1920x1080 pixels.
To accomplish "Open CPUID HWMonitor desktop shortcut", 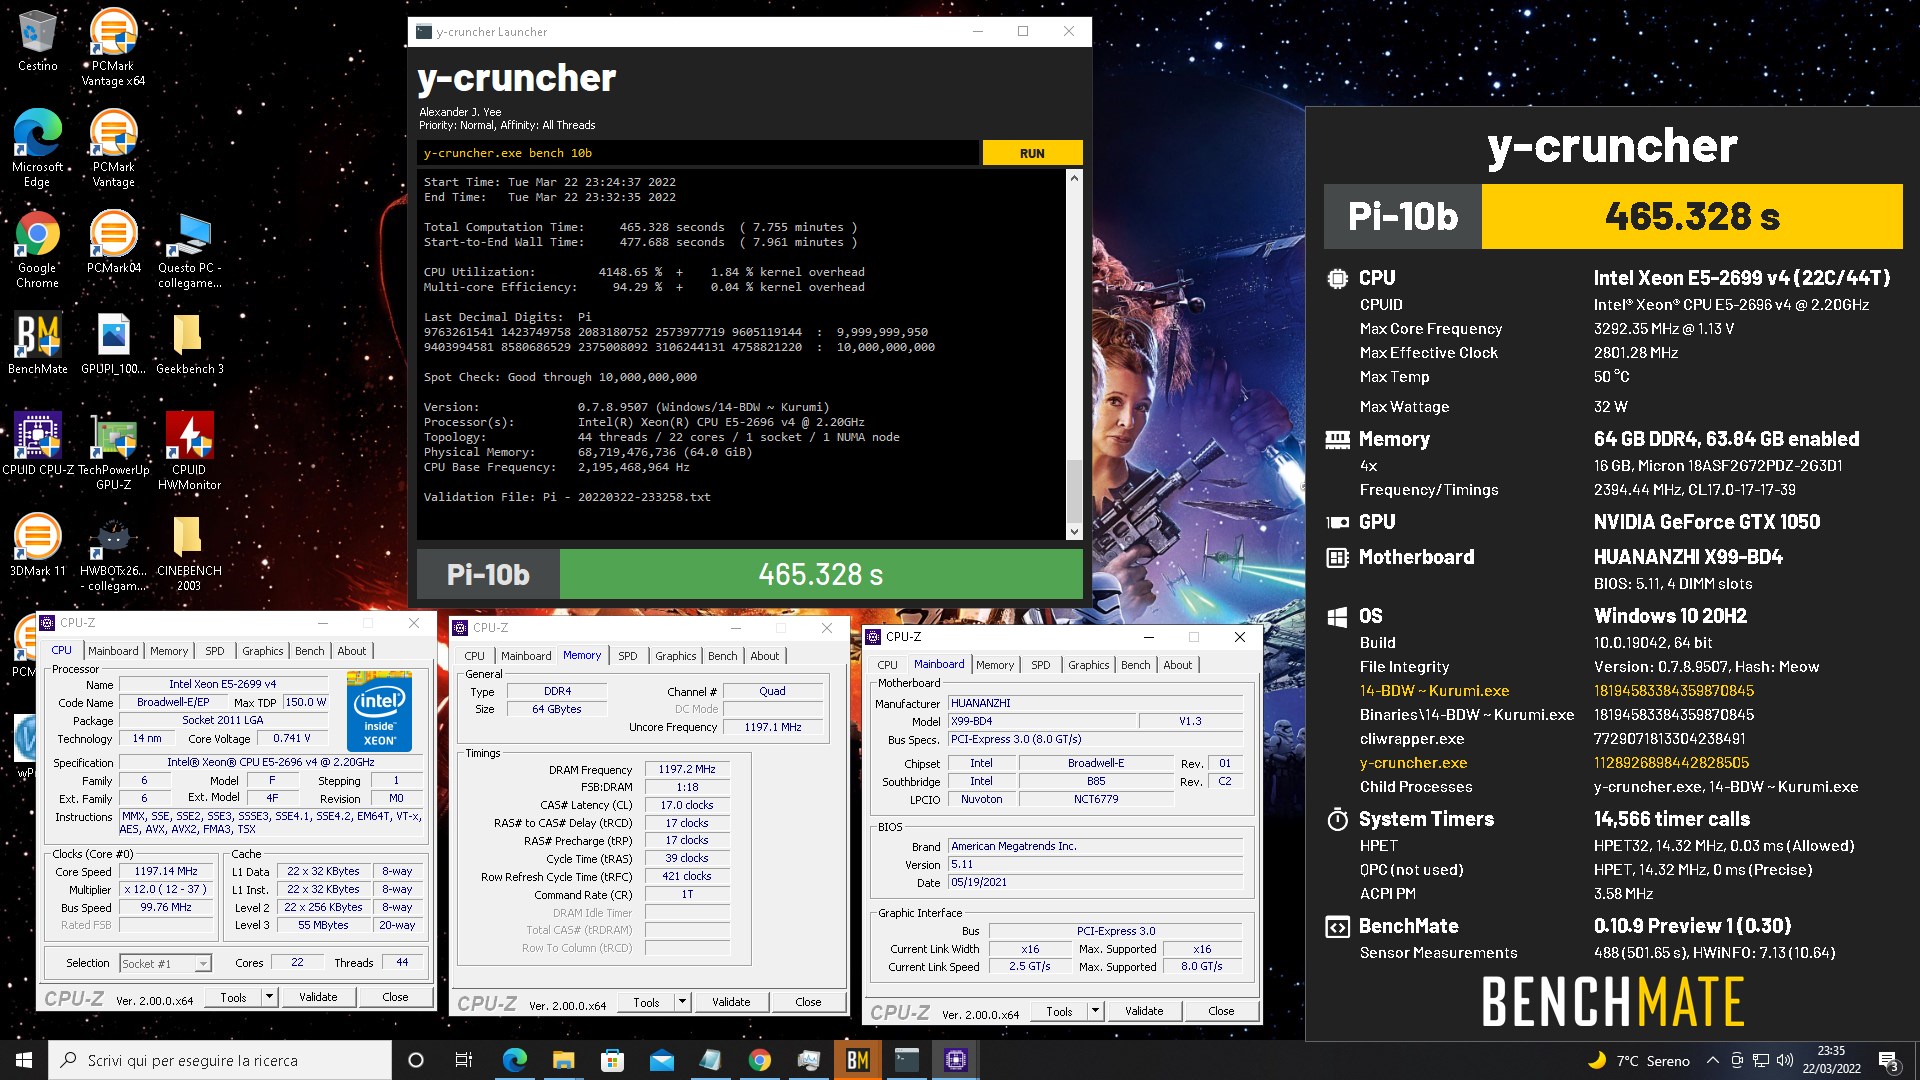I will point(189,452).
